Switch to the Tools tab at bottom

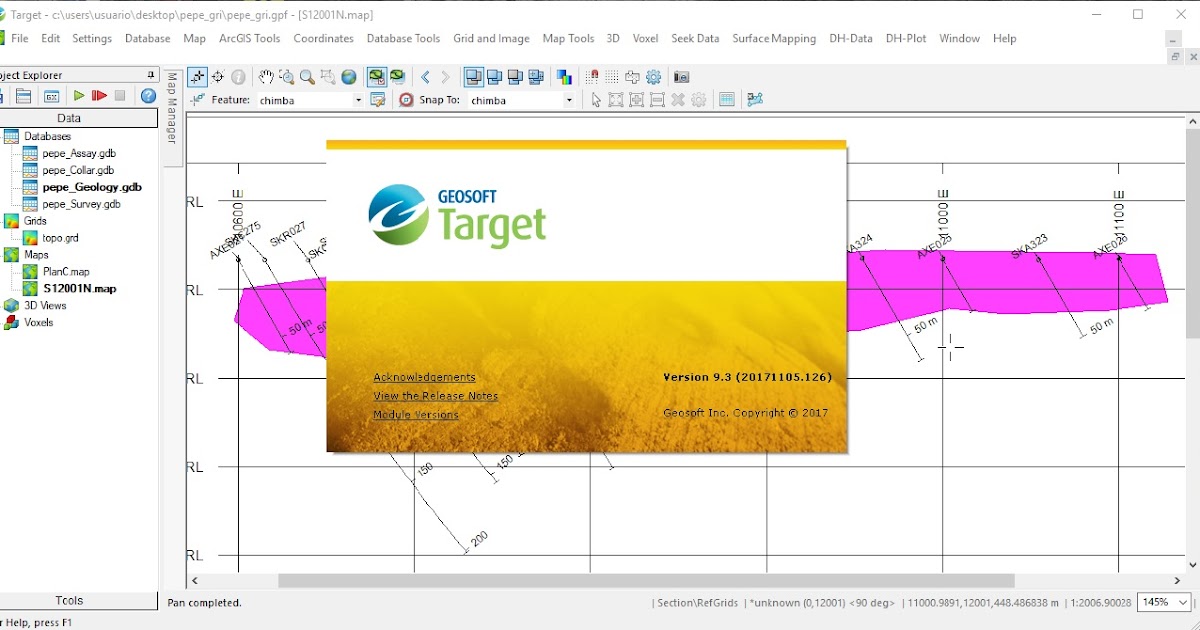pyautogui.click(x=68, y=600)
